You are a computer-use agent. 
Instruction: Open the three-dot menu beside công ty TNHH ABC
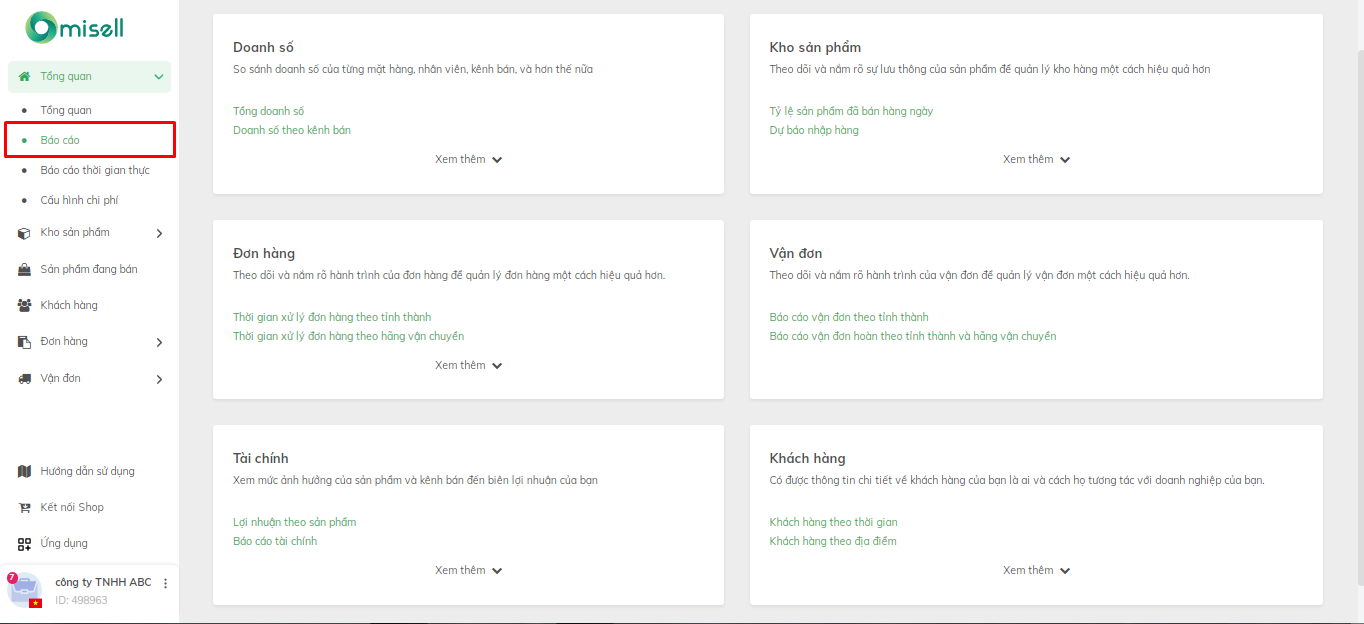pyautogui.click(x=166, y=583)
